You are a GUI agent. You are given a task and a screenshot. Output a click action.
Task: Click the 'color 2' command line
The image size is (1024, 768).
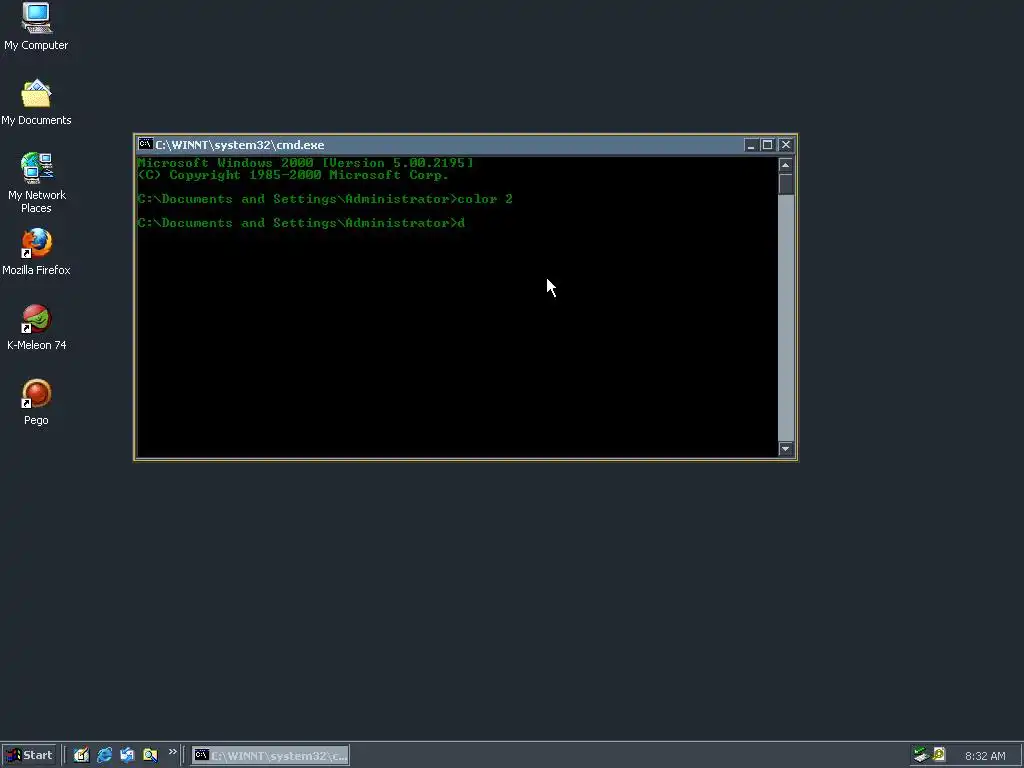click(x=325, y=199)
